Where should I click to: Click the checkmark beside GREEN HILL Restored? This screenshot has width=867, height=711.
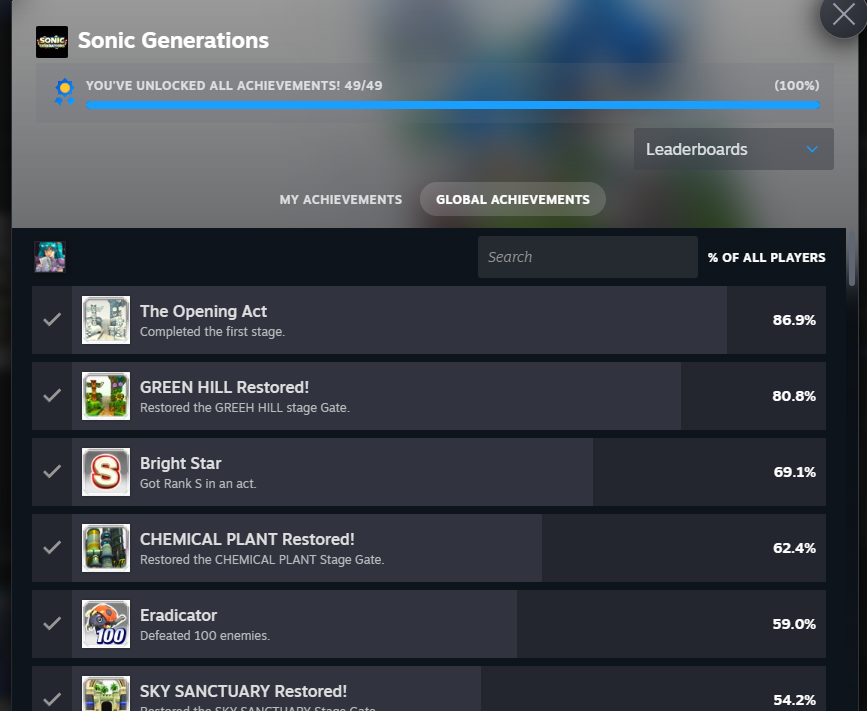(52, 395)
